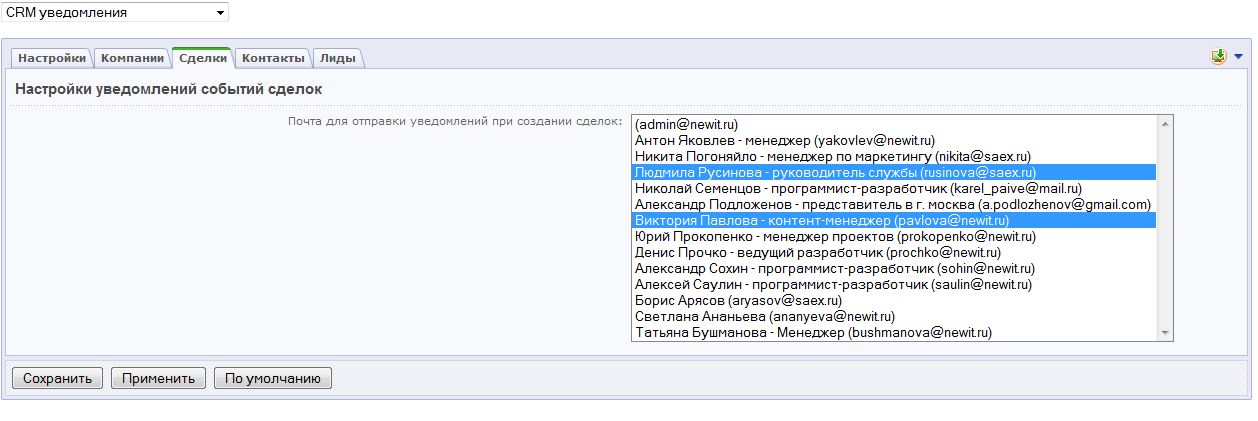Go to the Контакты tab
This screenshot has height=421, width=1258.
[x=273, y=58]
